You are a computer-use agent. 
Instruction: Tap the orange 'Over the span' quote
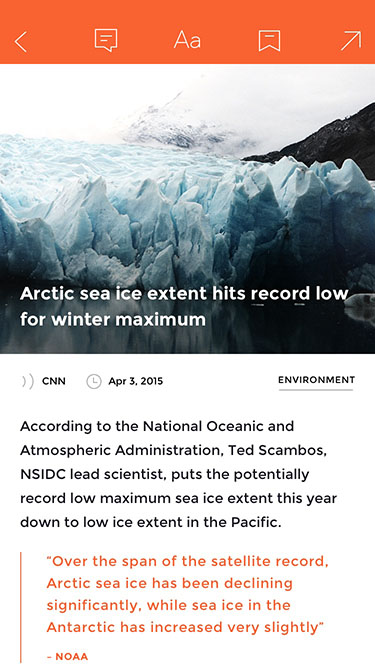[x=187, y=594]
